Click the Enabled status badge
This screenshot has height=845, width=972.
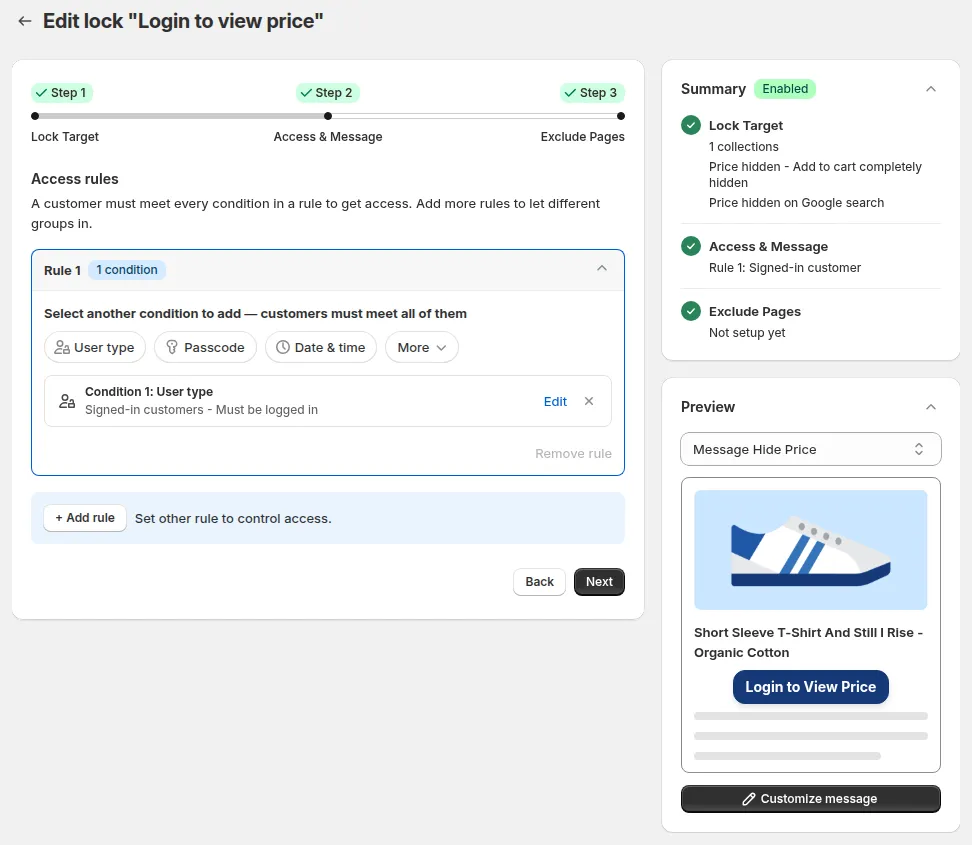pos(785,89)
